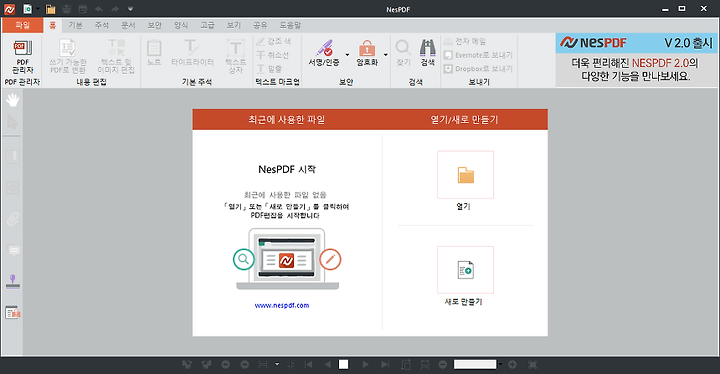Screen dimensions: 720x374
Task: Select 텍스트 및 이미지 편집 tool
Action: point(116,57)
